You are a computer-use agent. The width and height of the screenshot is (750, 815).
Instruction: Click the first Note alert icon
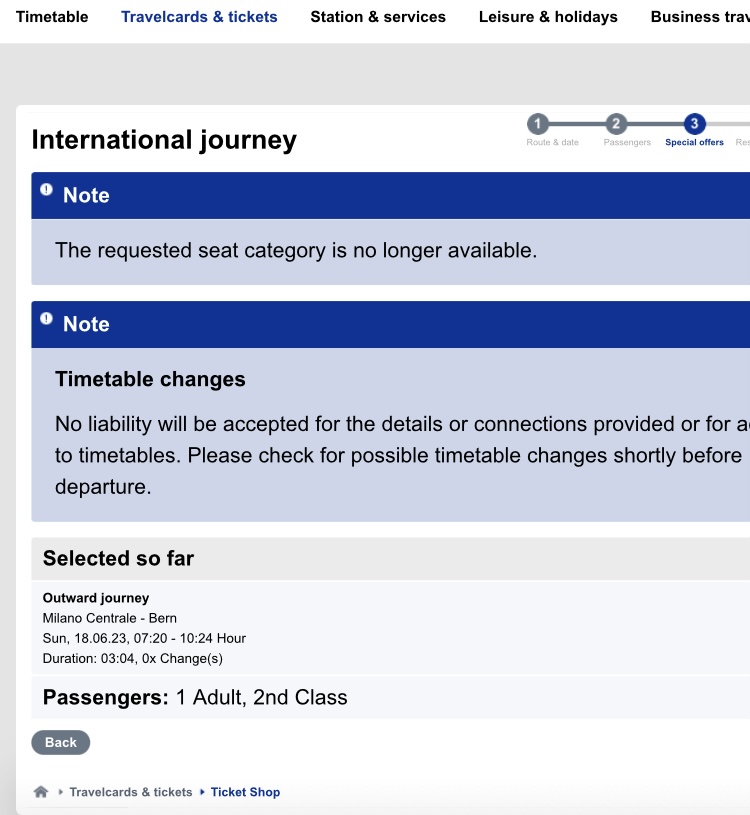click(x=46, y=189)
